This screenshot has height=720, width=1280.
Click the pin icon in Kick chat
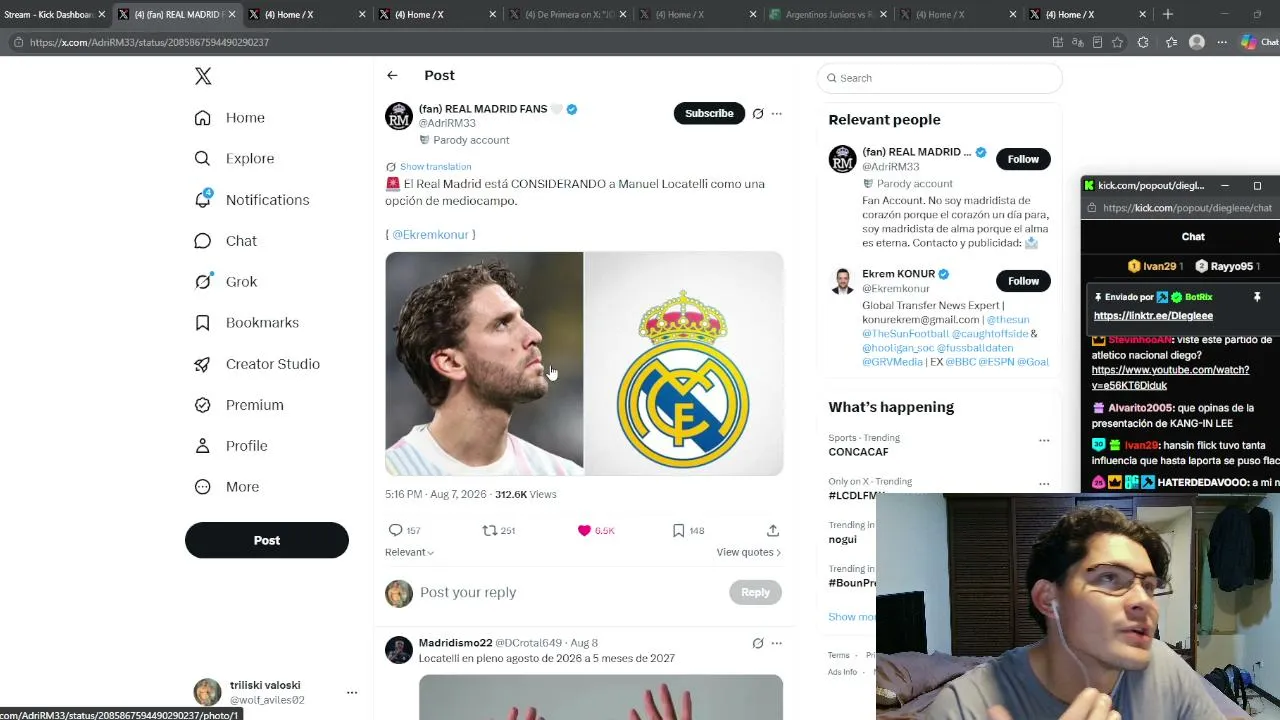tap(1257, 297)
